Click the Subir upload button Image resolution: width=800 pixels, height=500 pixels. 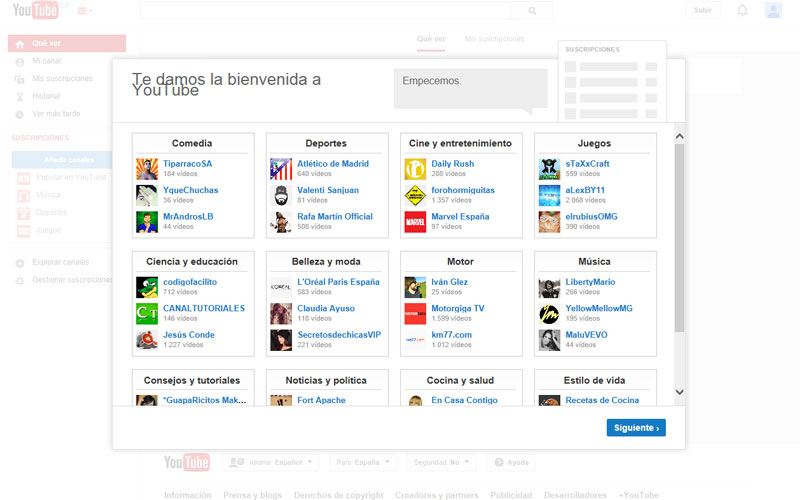pyautogui.click(x=703, y=10)
